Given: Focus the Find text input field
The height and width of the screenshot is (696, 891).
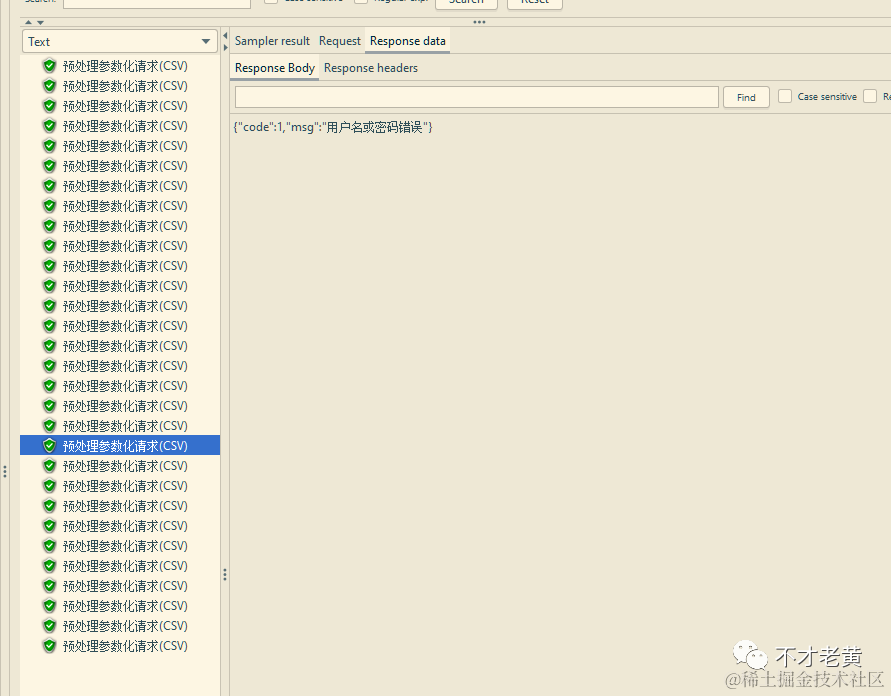Looking at the screenshot, I should [477, 97].
